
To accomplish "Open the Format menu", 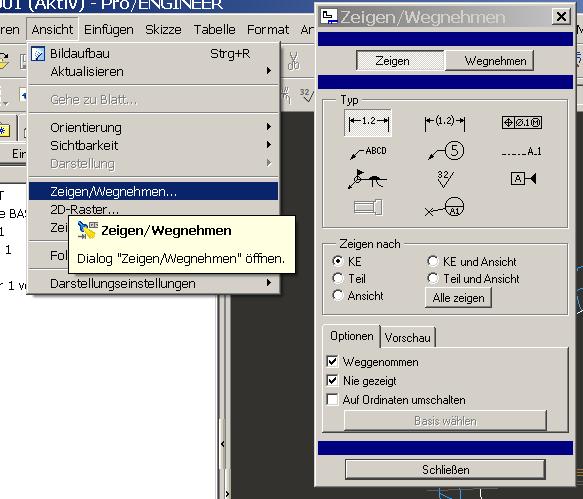I will point(268,29).
